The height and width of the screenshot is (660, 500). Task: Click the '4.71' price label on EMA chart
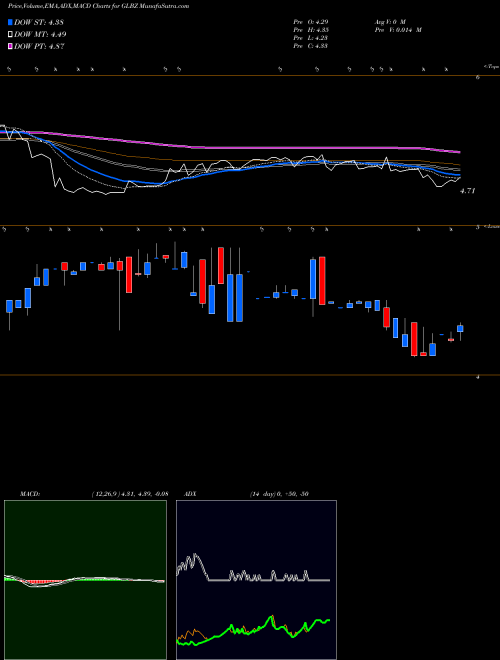[x=467, y=191]
